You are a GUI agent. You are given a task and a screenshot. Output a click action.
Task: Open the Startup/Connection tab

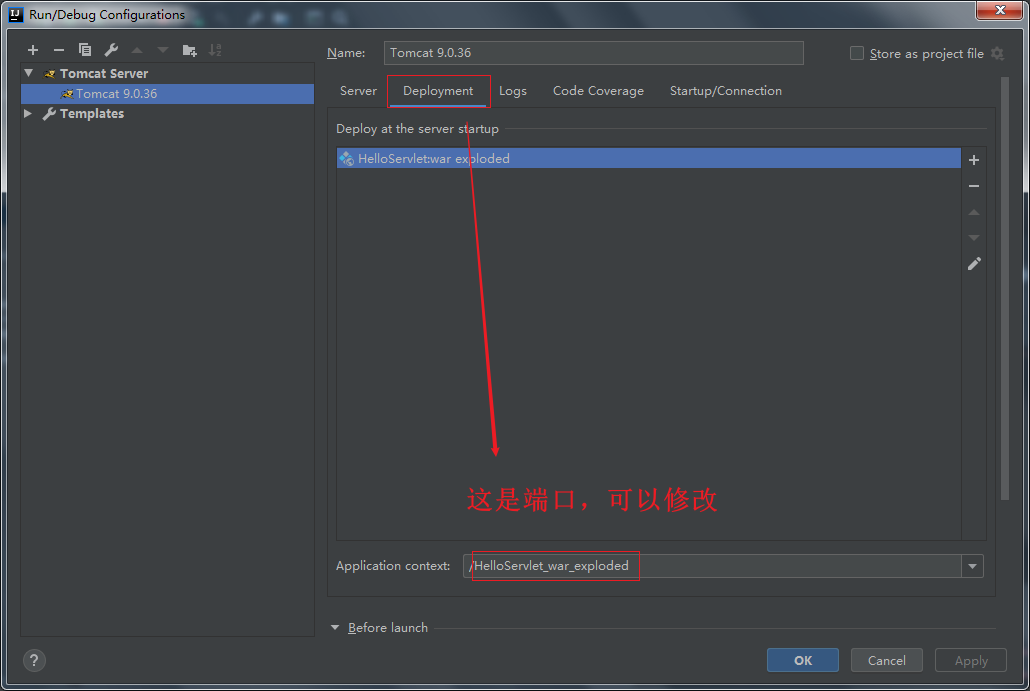(726, 91)
